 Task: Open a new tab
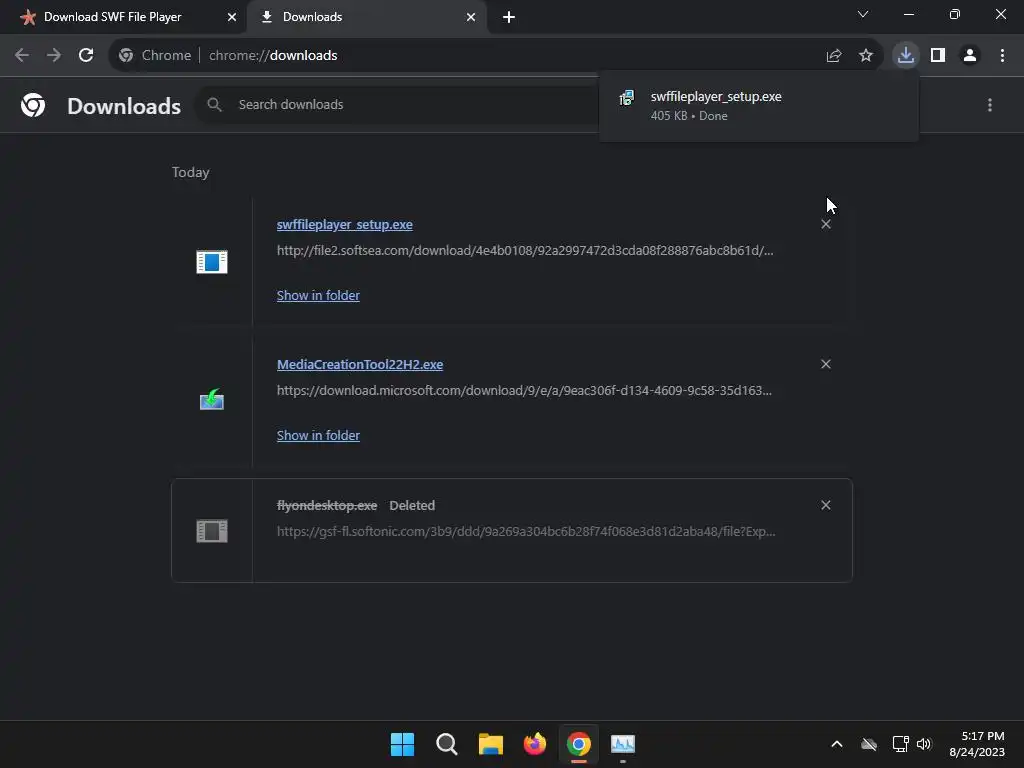click(x=509, y=17)
